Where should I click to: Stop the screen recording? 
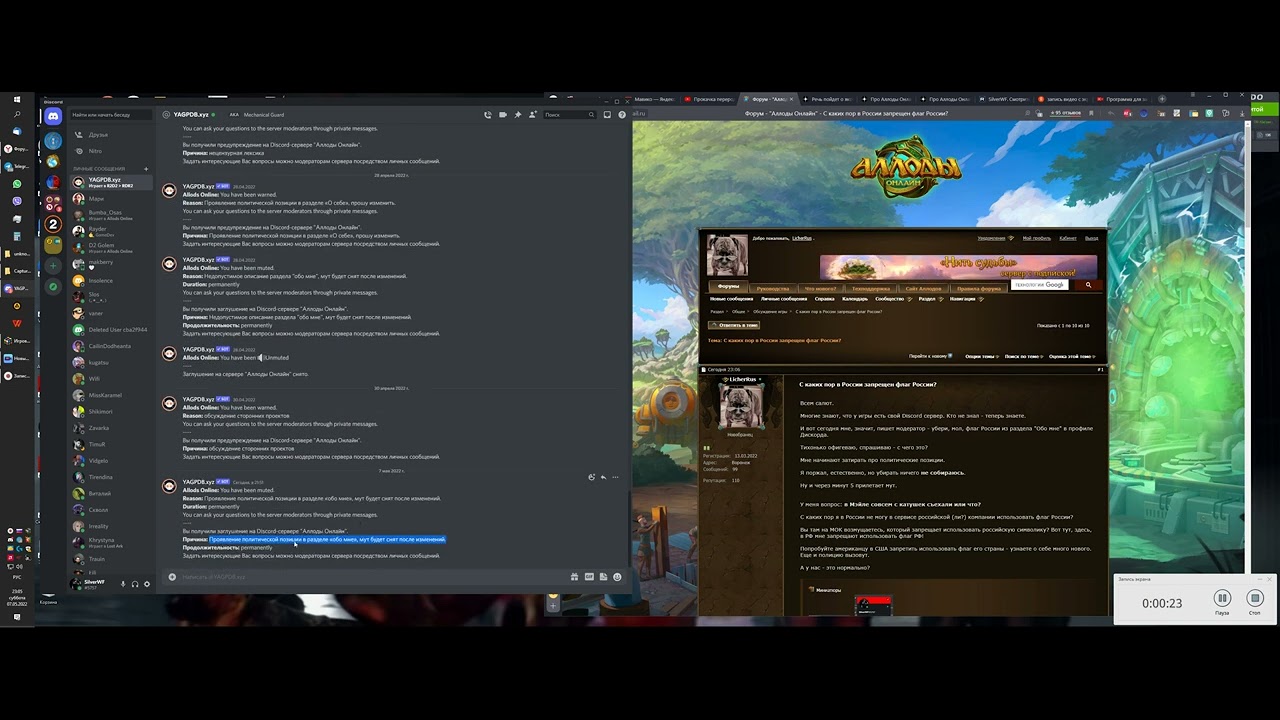coord(1256,598)
